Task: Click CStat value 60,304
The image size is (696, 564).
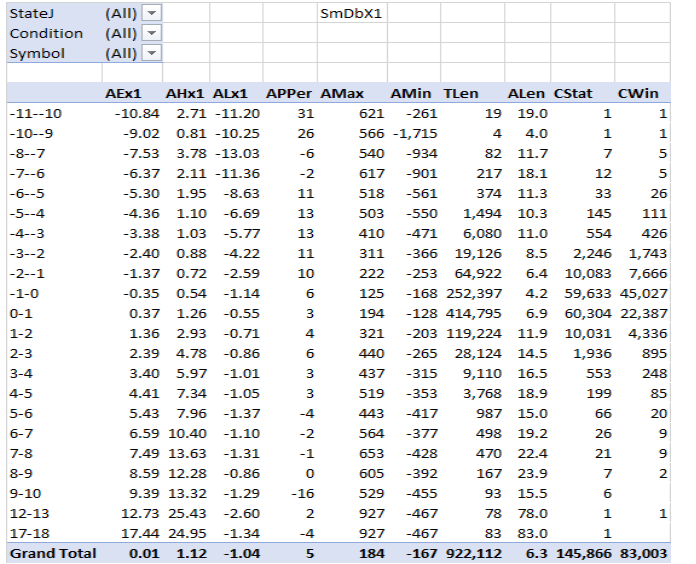Action: coord(588,314)
